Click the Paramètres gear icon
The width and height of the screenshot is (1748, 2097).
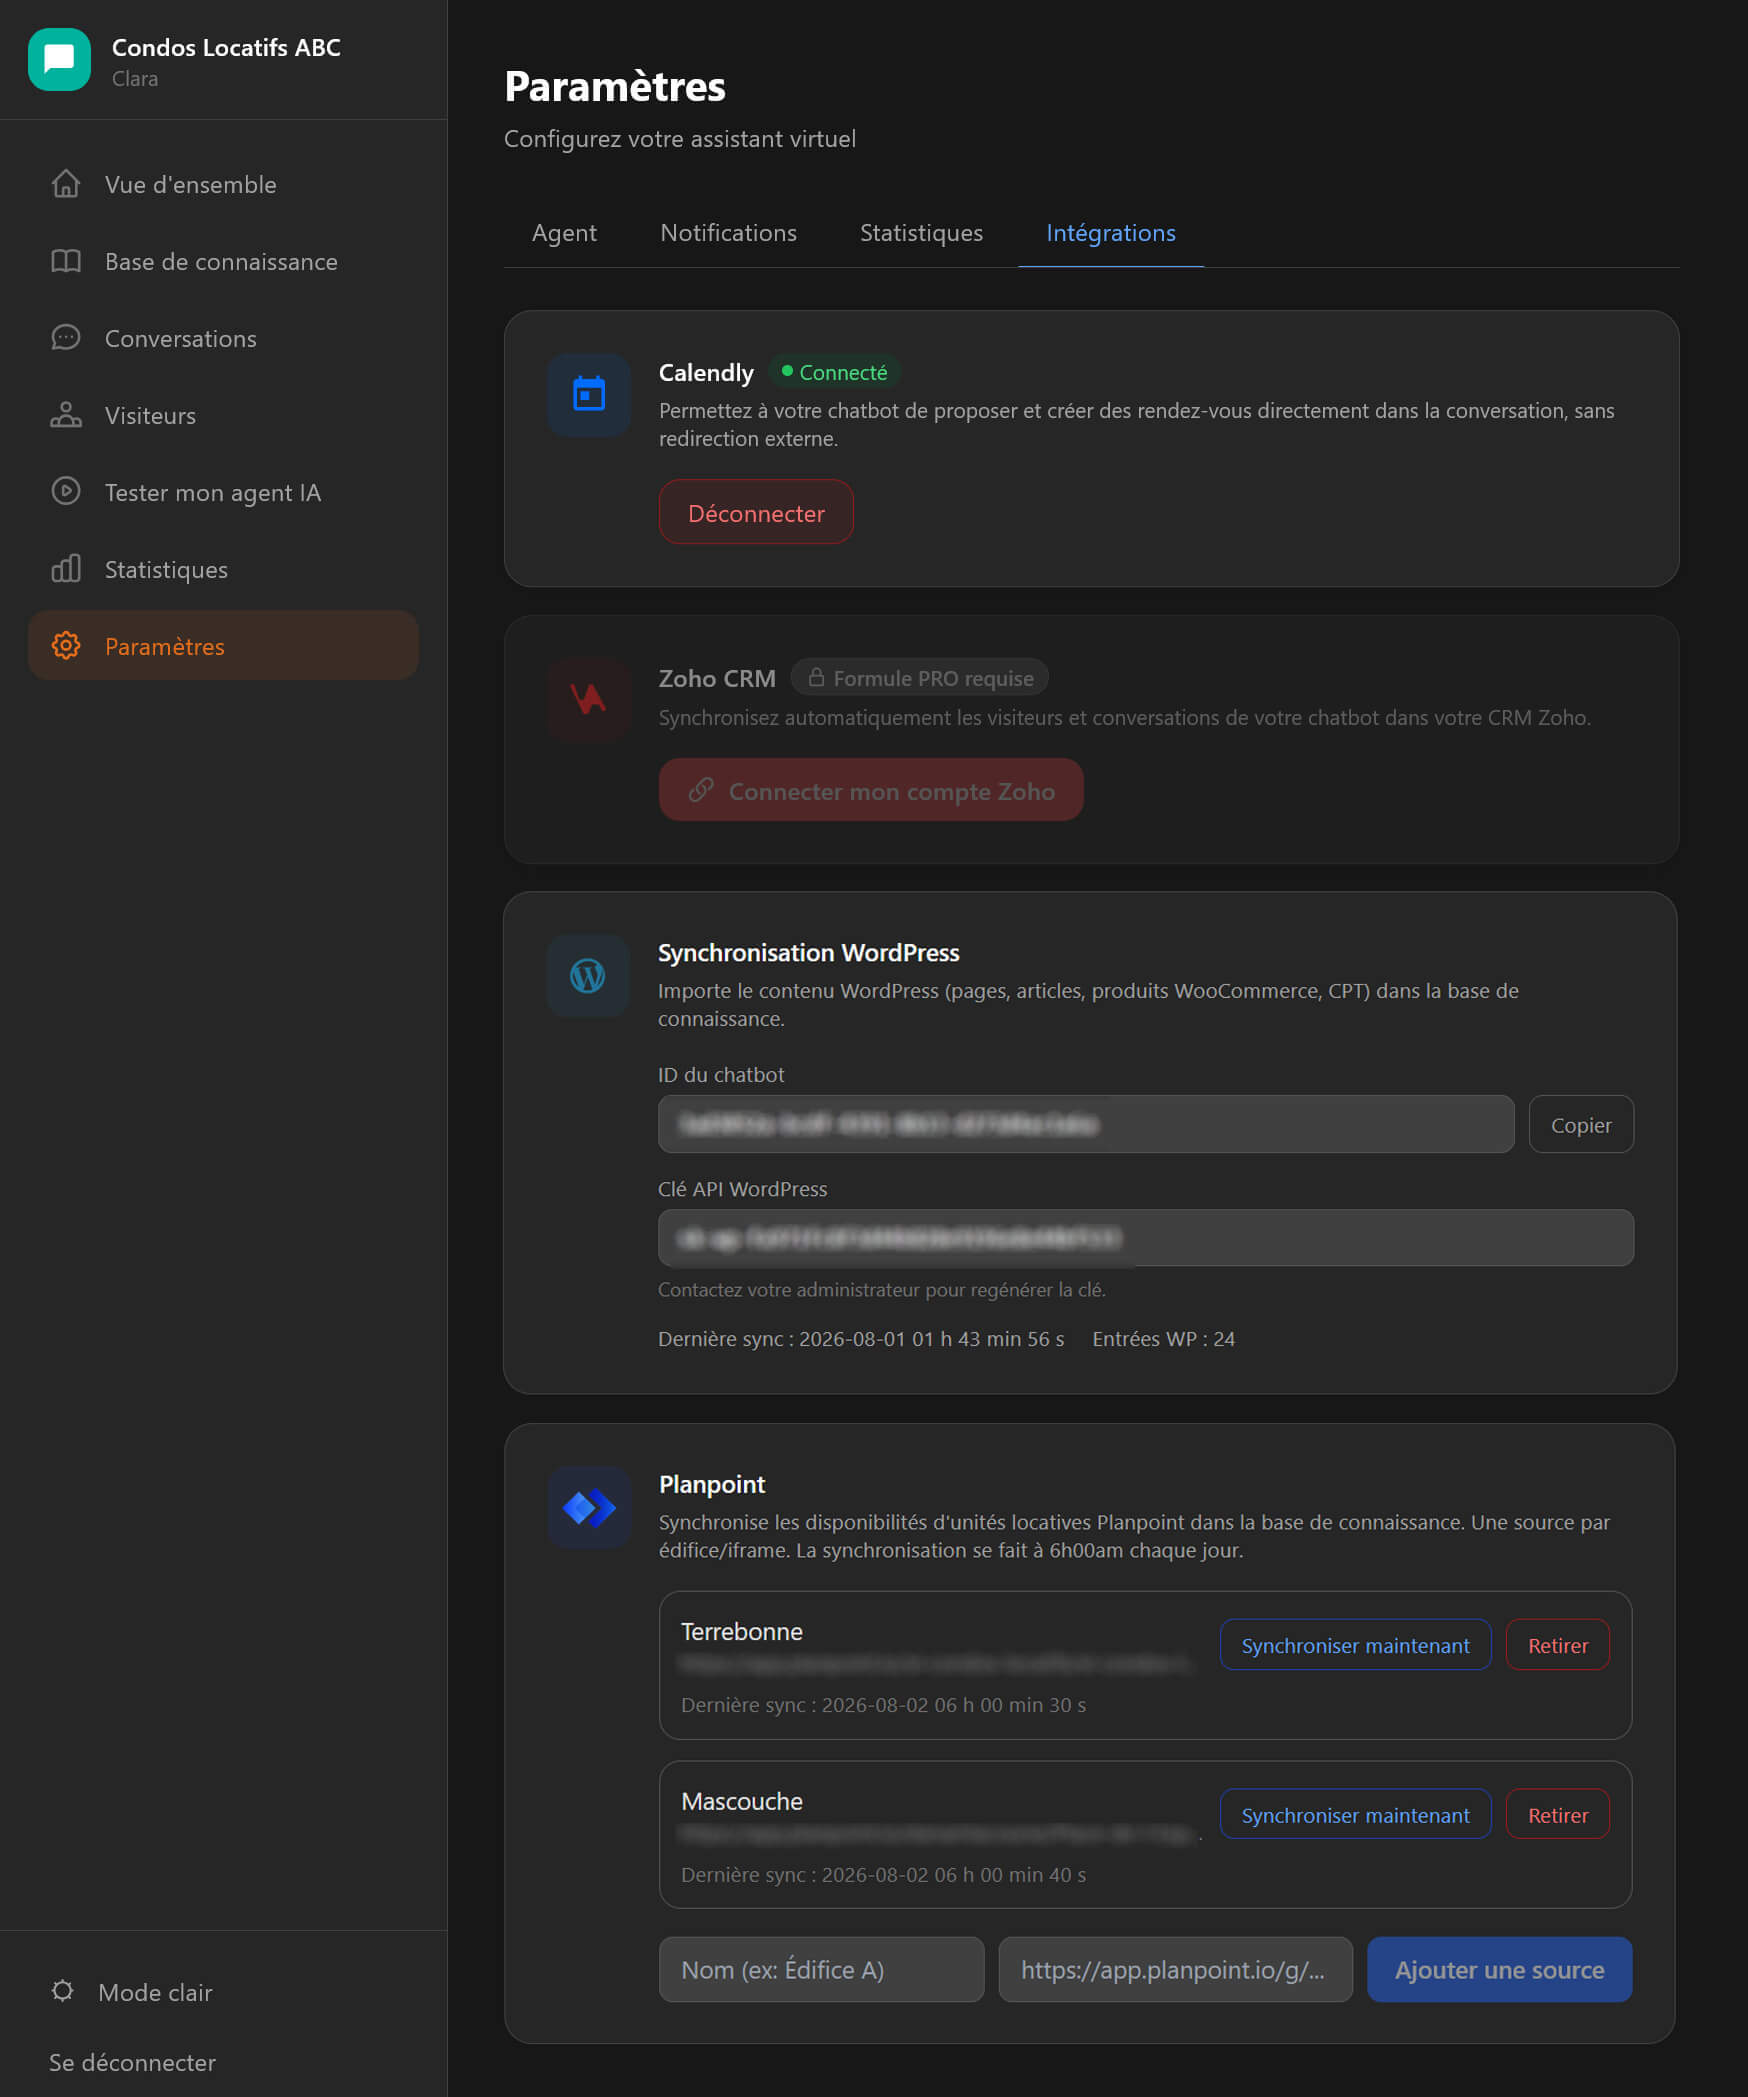click(66, 646)
